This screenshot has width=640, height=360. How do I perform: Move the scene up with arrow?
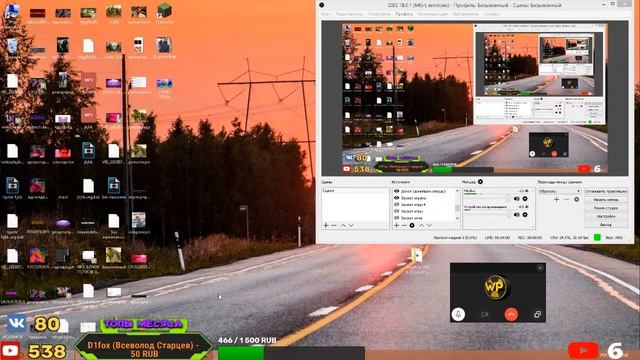tap(343, 225)
